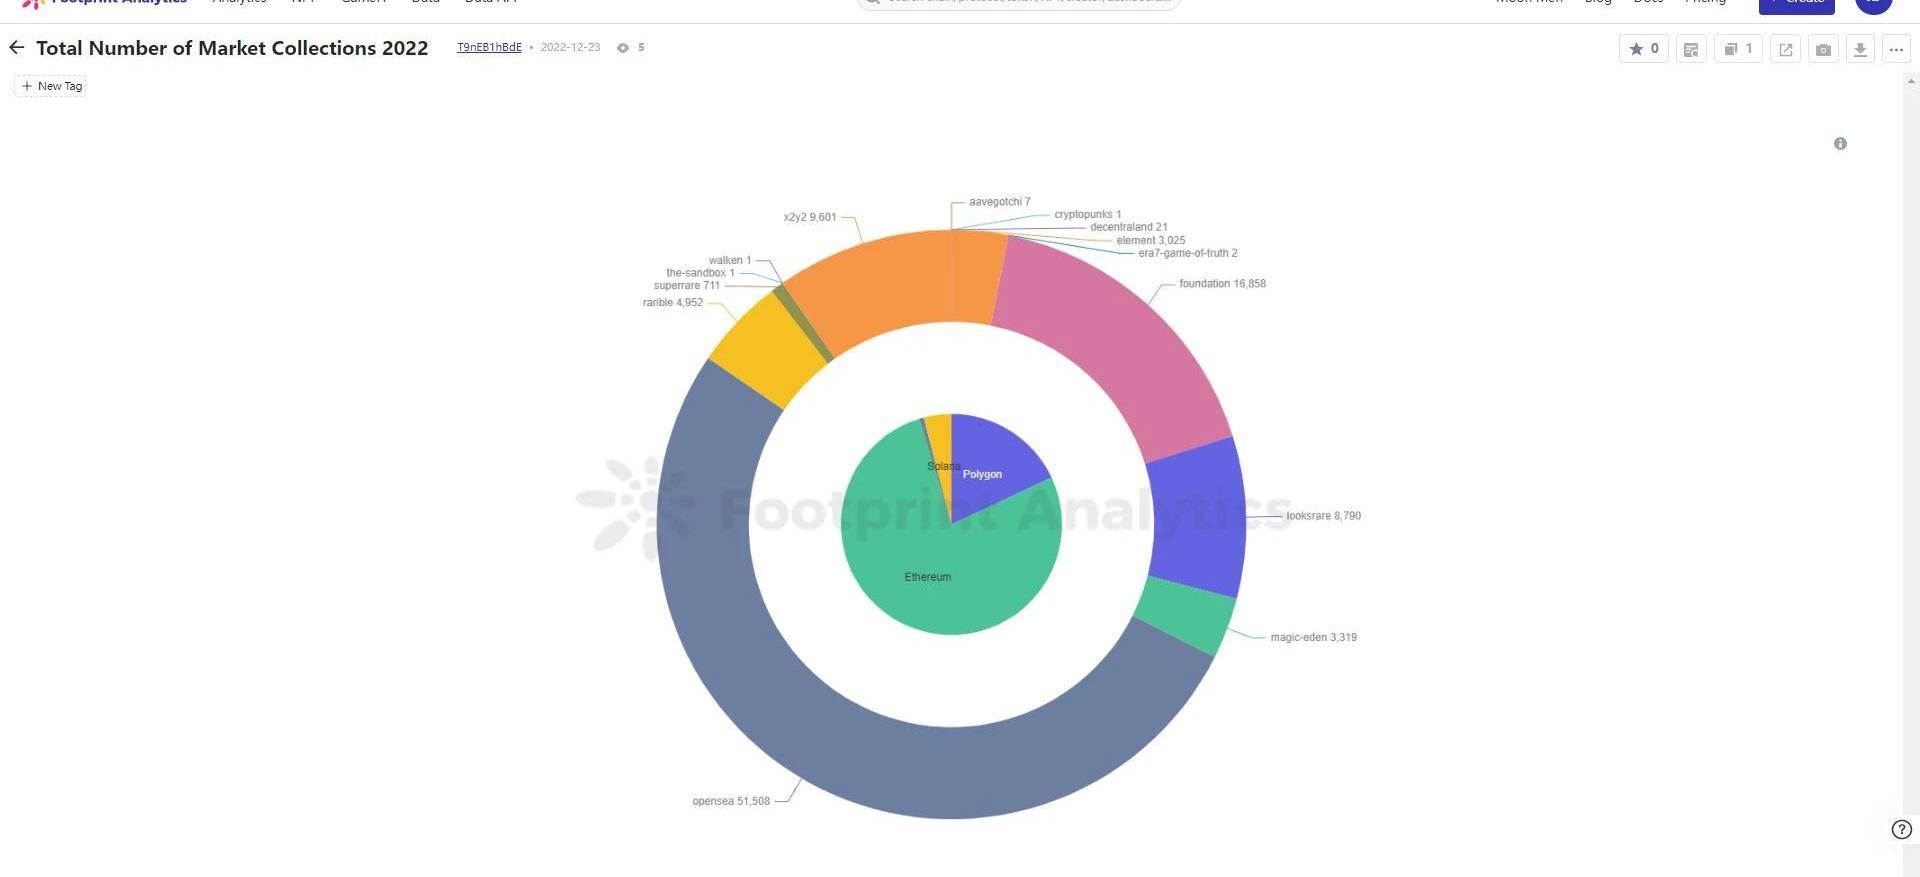Click the back arrow beside the chart title
Viewport: 1920px width, 877px height.
[17, 47]
